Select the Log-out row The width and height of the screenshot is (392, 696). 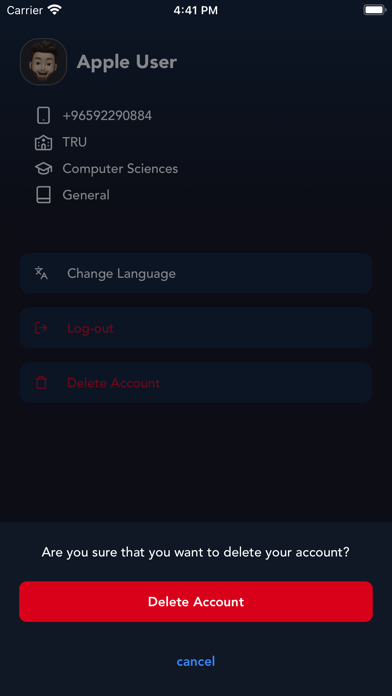(x=196, y=328)
